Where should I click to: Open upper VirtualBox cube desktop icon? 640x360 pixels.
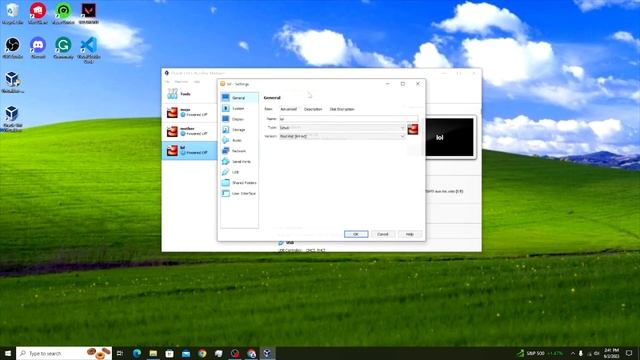(x=13, y=82)
